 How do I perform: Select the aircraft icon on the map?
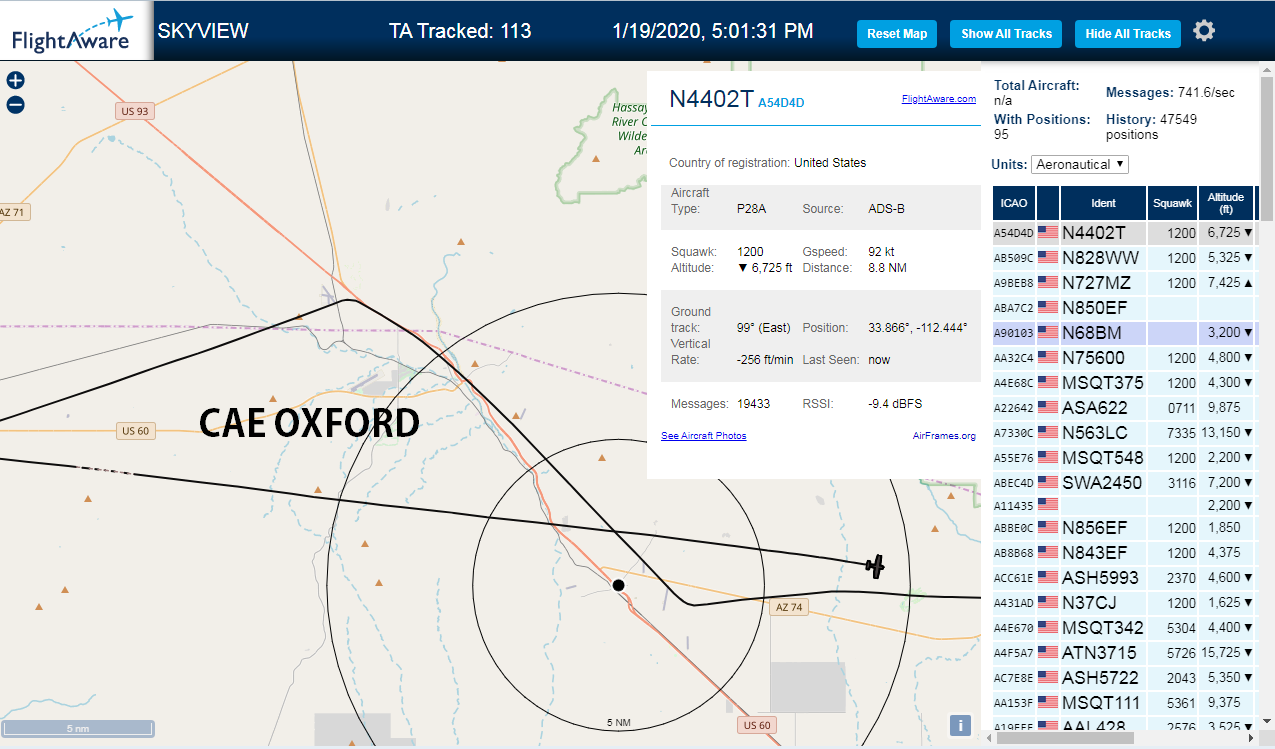pos(875,566)
